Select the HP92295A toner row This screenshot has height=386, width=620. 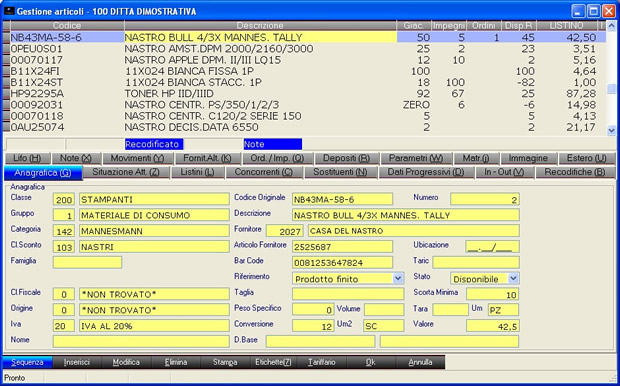304,94
